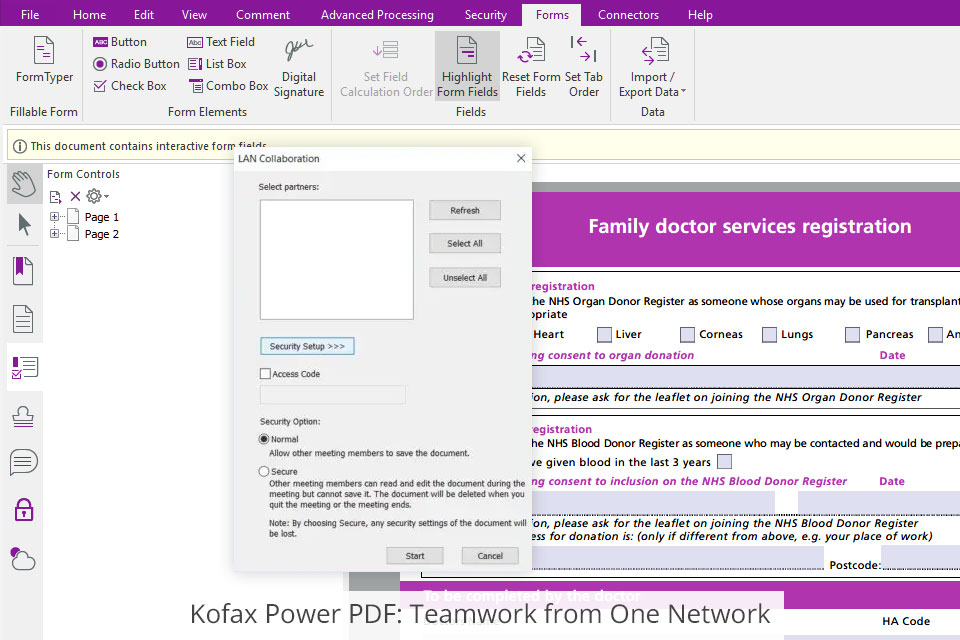Open Set Tab Order

coord(583,67)
